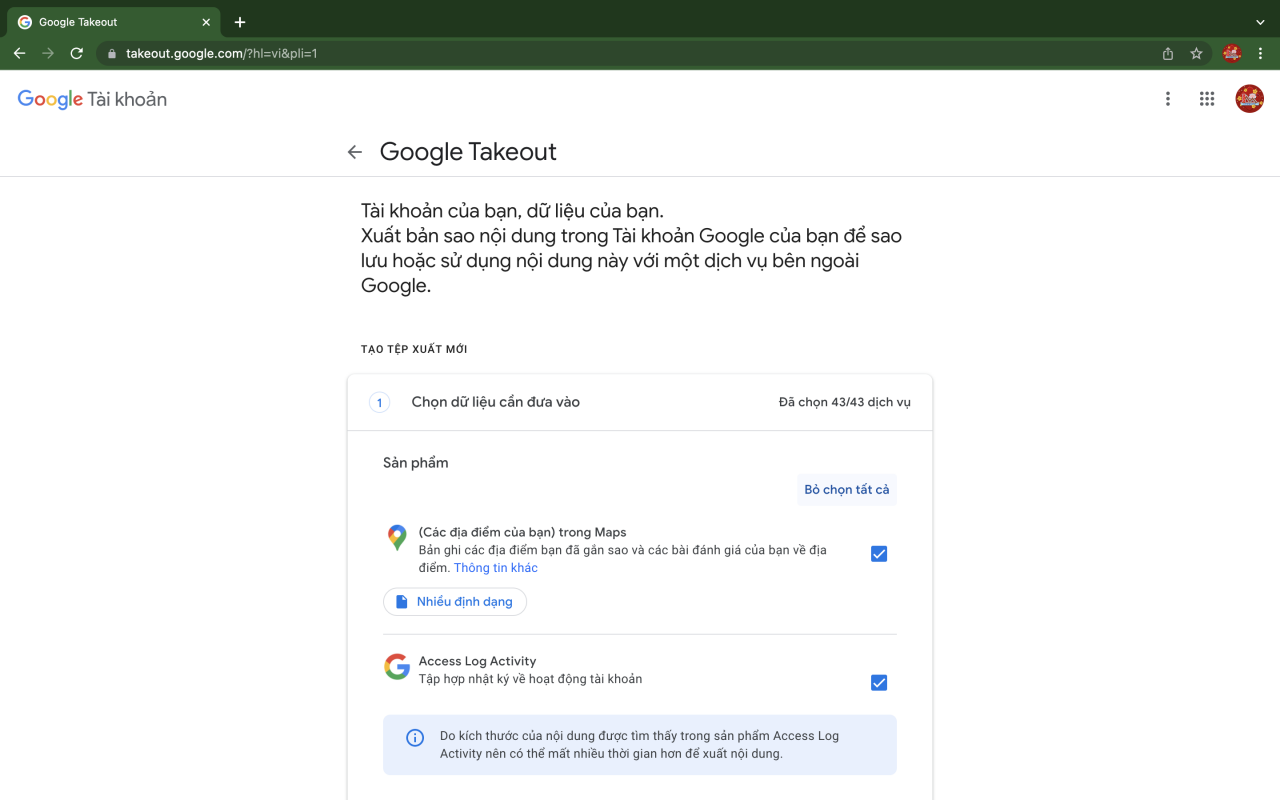Click the browser back arrow

pyautogui.click(x=19, y=53)
